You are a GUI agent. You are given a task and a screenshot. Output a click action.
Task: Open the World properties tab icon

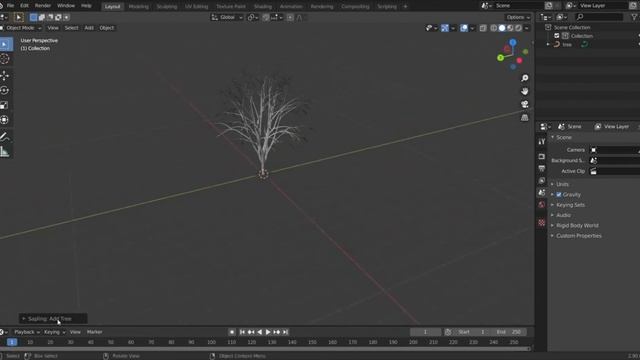click(x=542, y=204)
